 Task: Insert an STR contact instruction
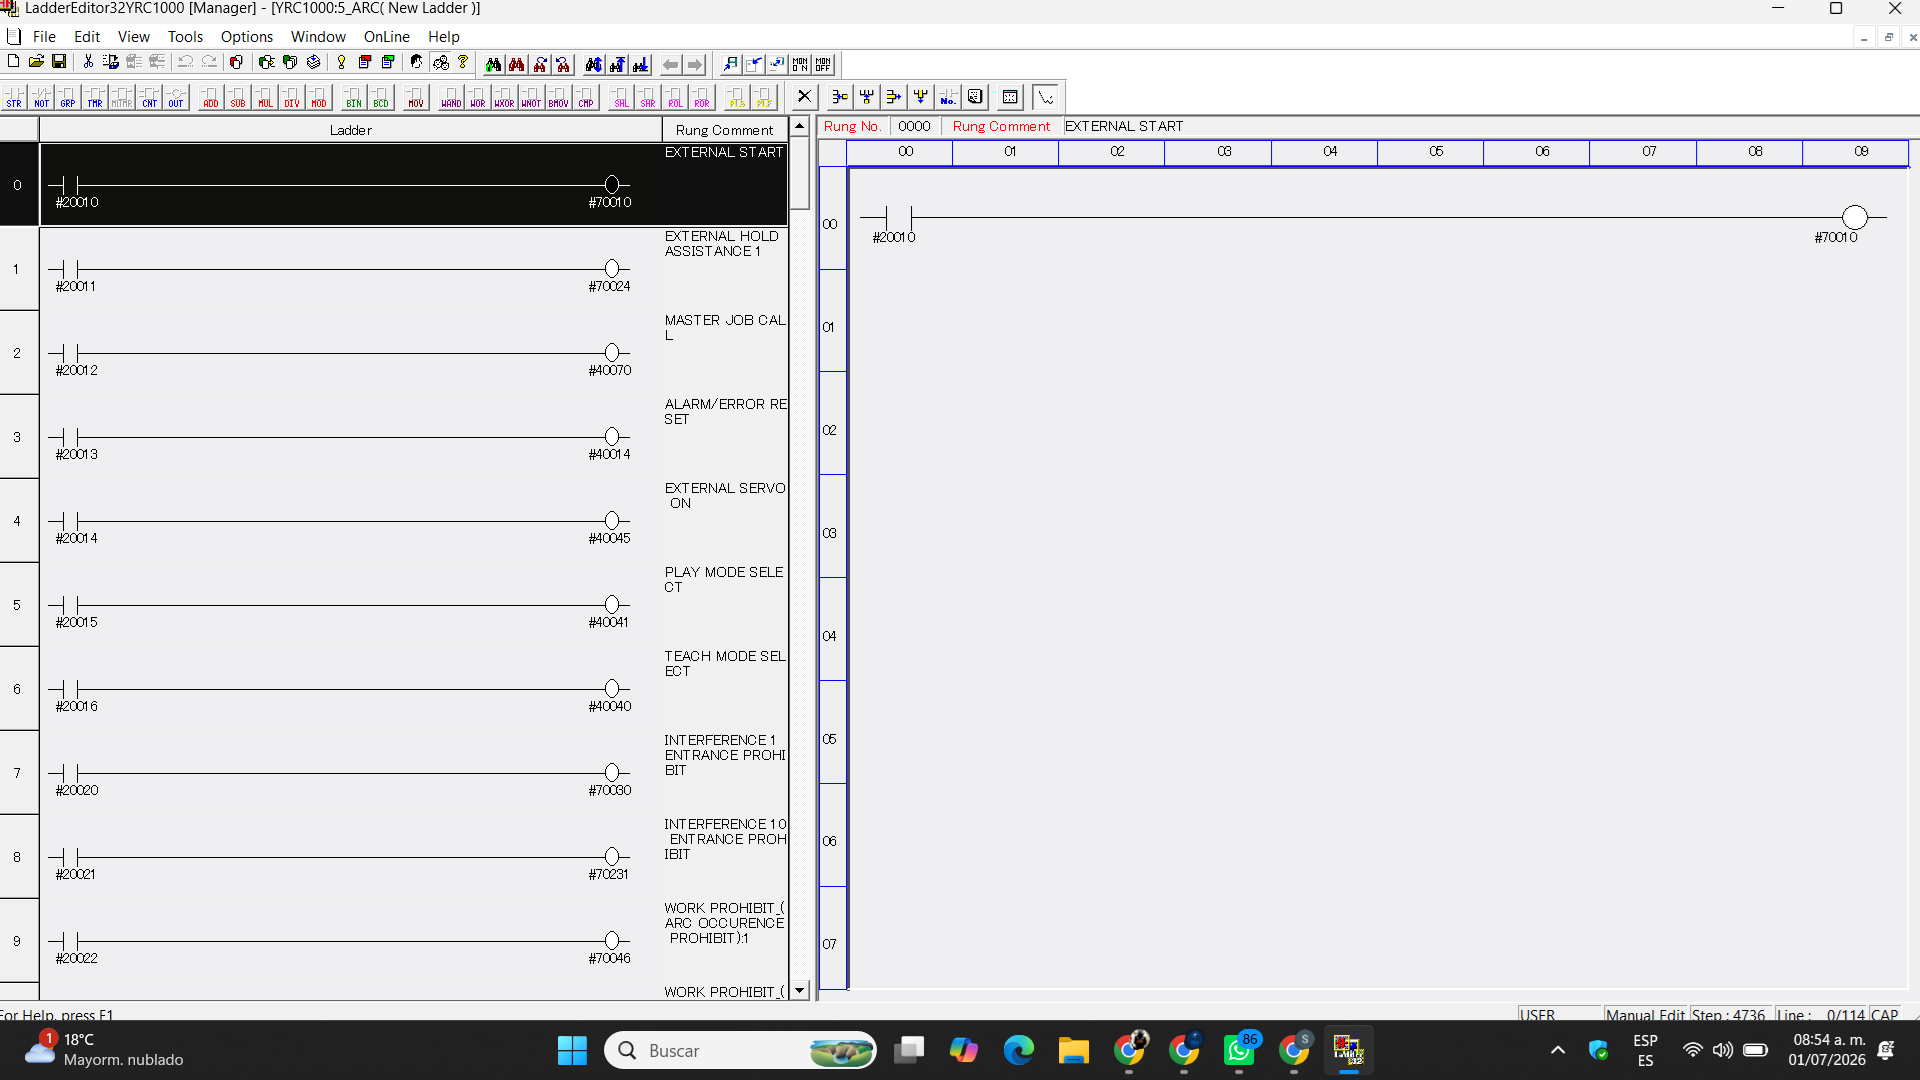(14, 97)
